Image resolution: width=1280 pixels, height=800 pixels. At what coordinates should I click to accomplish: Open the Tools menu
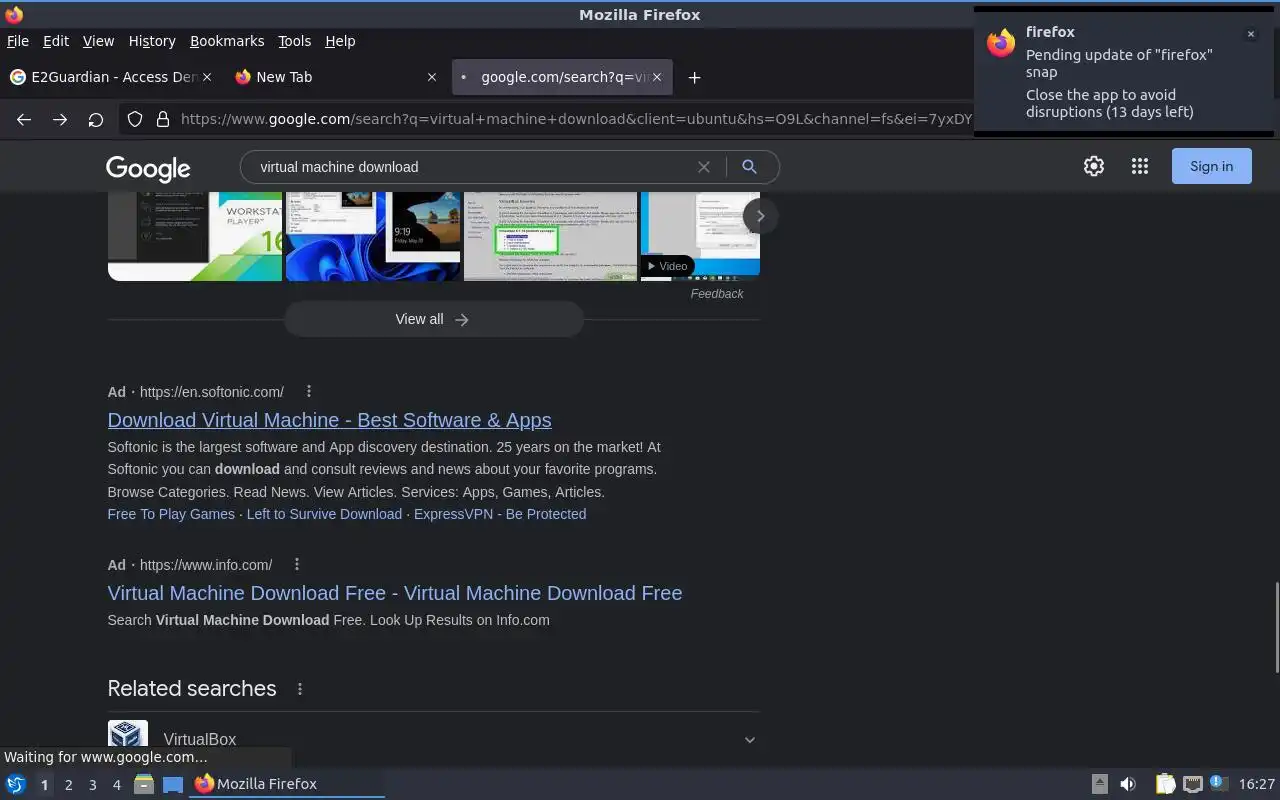(294, 41)
